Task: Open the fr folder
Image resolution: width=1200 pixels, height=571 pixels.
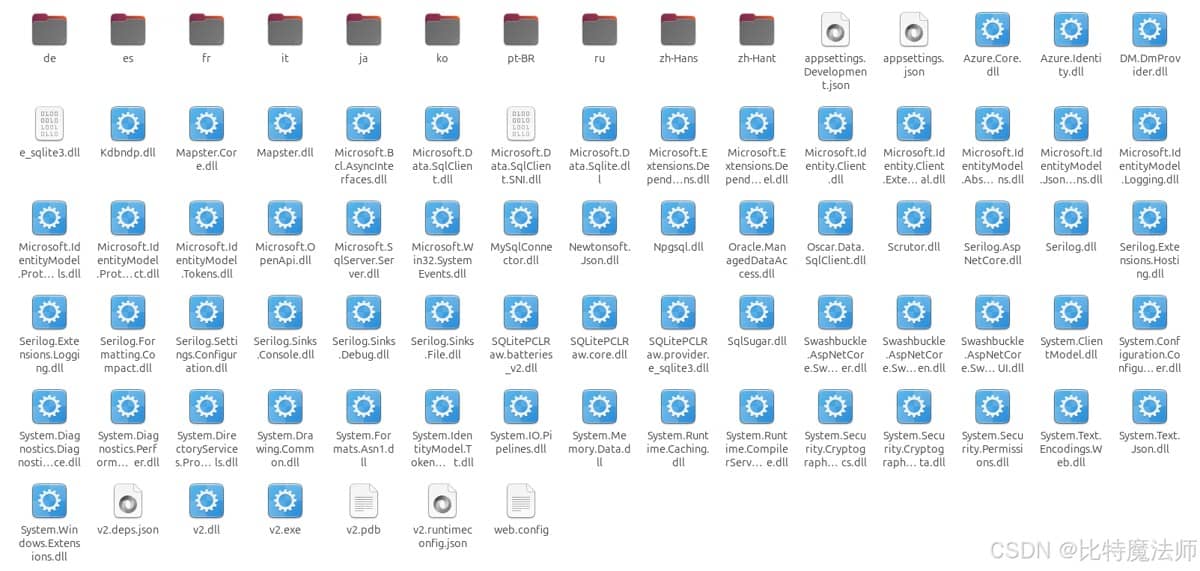Action: coord(206,30)
